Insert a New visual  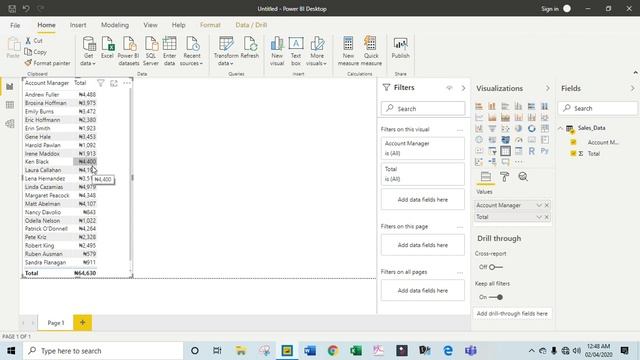[x=277, y=51]
